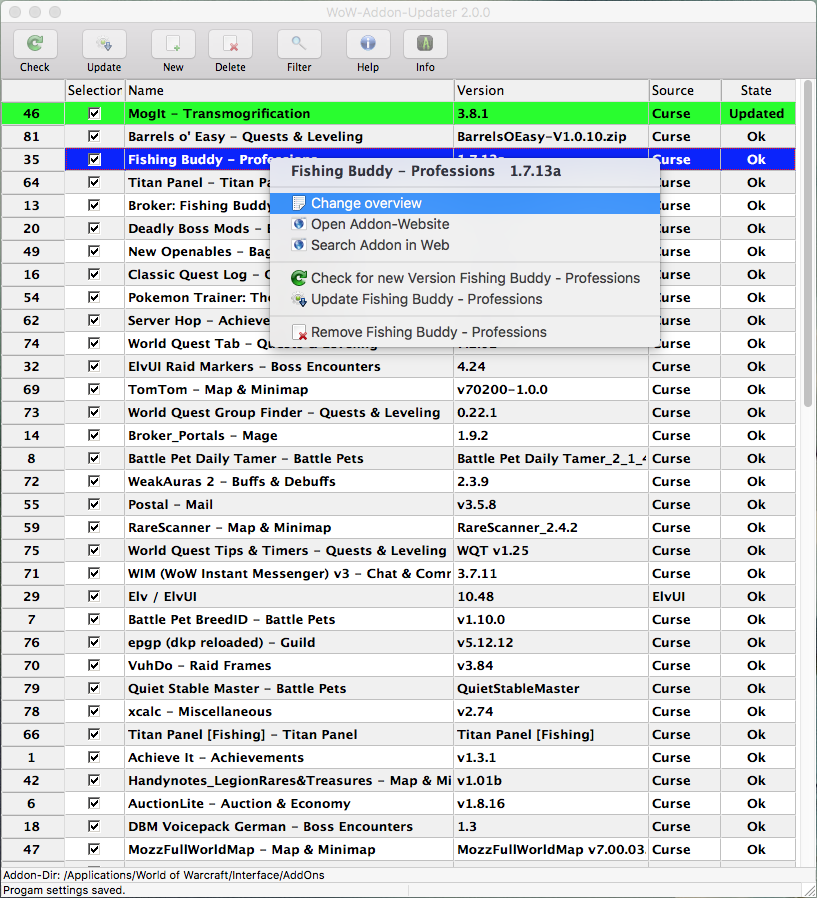Click 'Progam settings saved.' status message
817x898 pixels.
64,890
